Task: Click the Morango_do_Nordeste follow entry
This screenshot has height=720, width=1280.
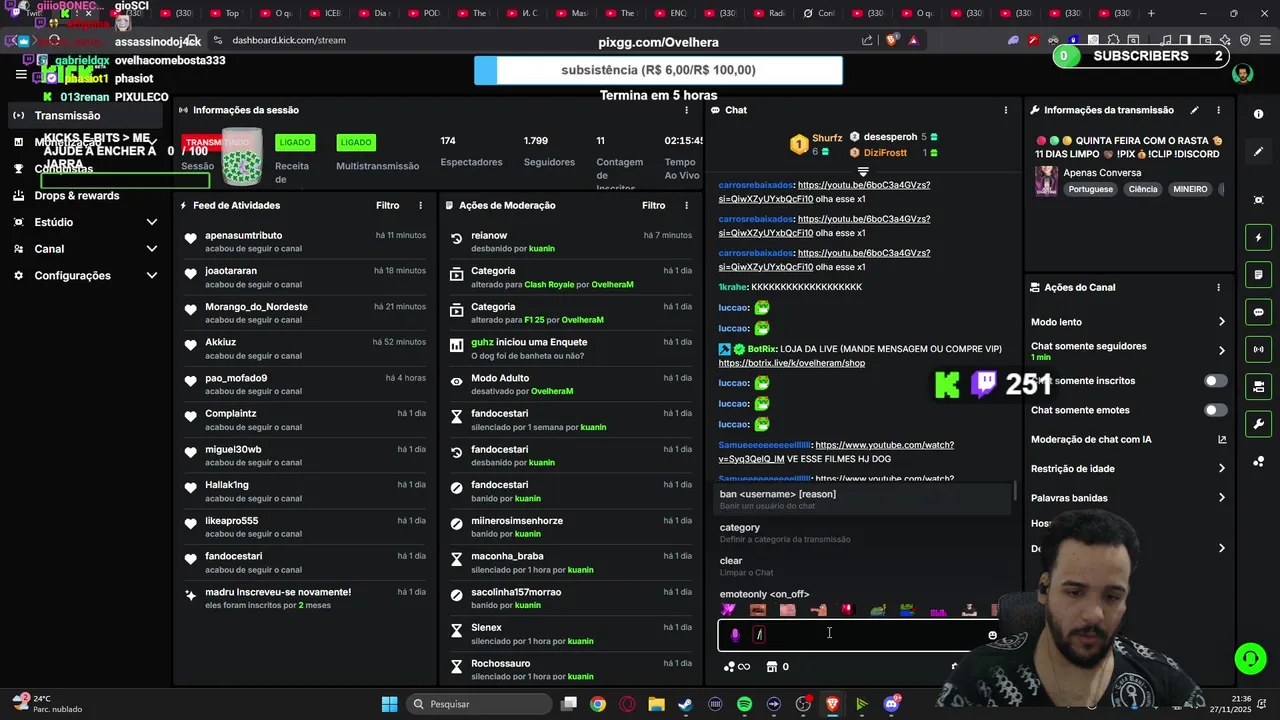Action: [305, 313]
